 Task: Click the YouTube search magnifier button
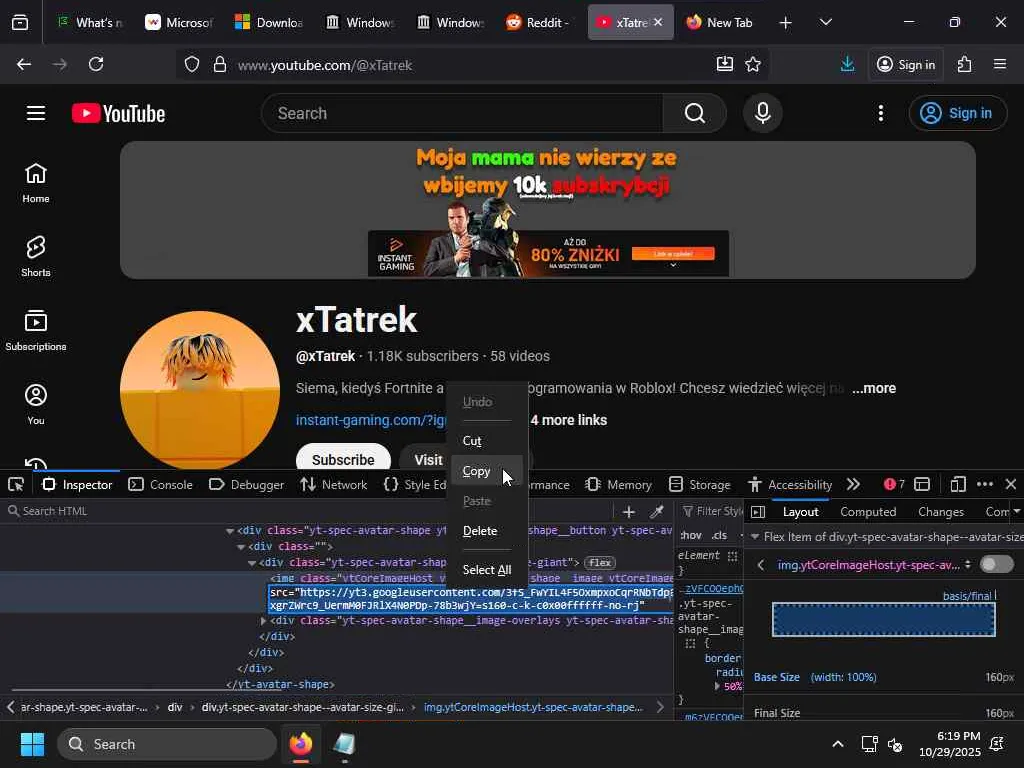(694, 113)
